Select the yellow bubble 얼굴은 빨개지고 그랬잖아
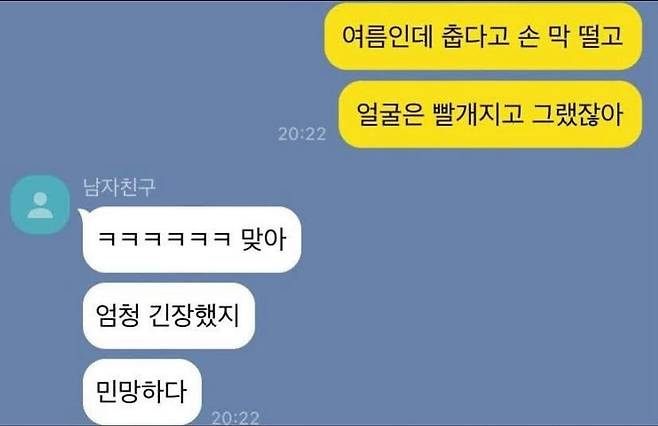658x426 pixels. (490, 114)
